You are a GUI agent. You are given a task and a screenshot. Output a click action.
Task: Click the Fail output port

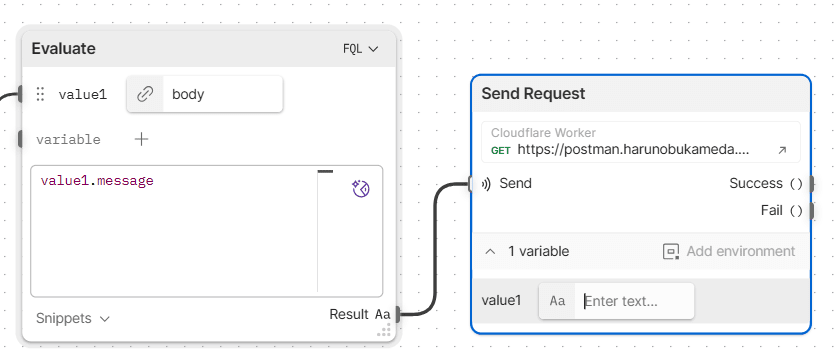812,211
